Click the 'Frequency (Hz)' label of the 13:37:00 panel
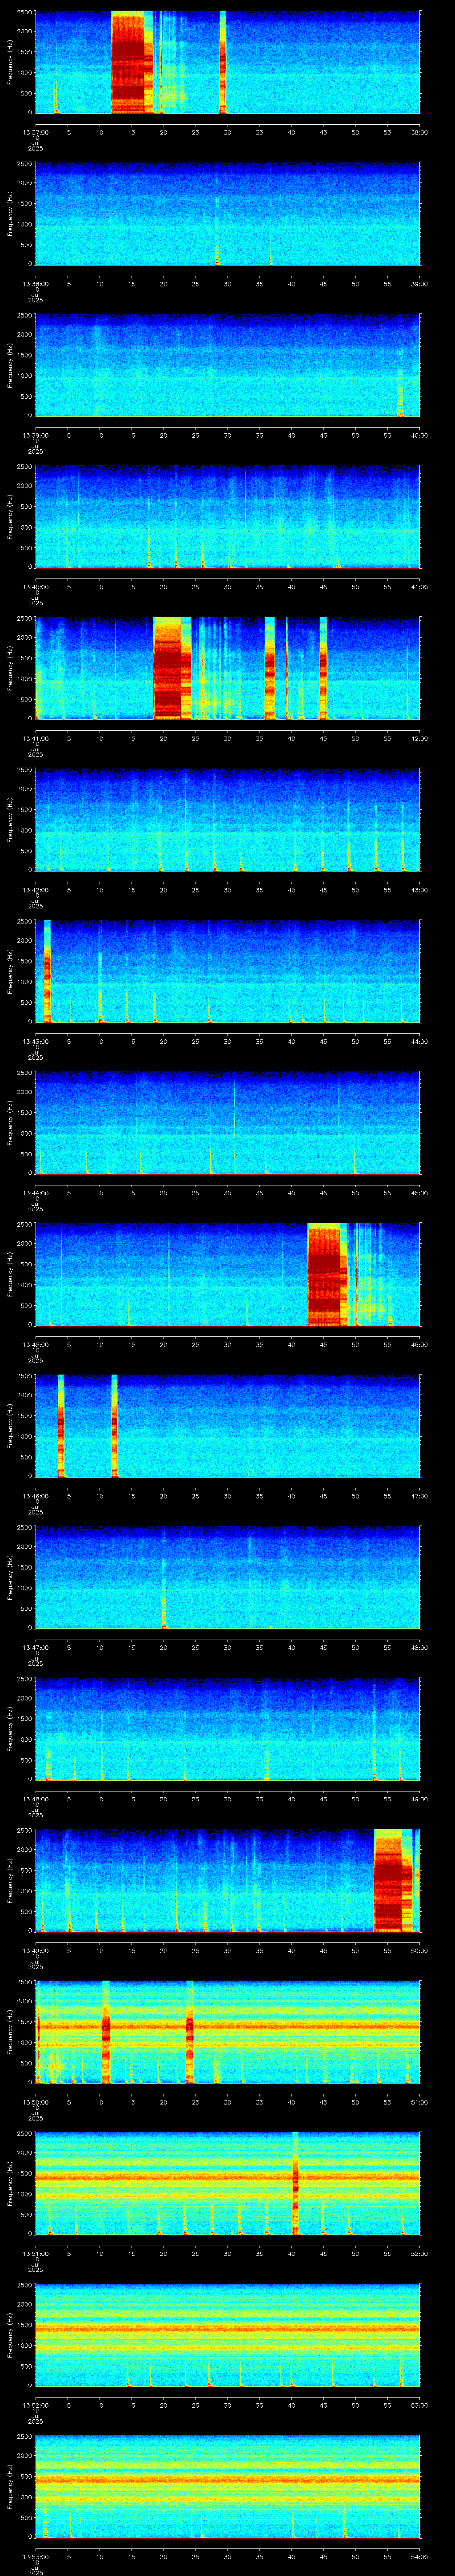The height and width of the screenshot is (2576, 455). point(10,62)
